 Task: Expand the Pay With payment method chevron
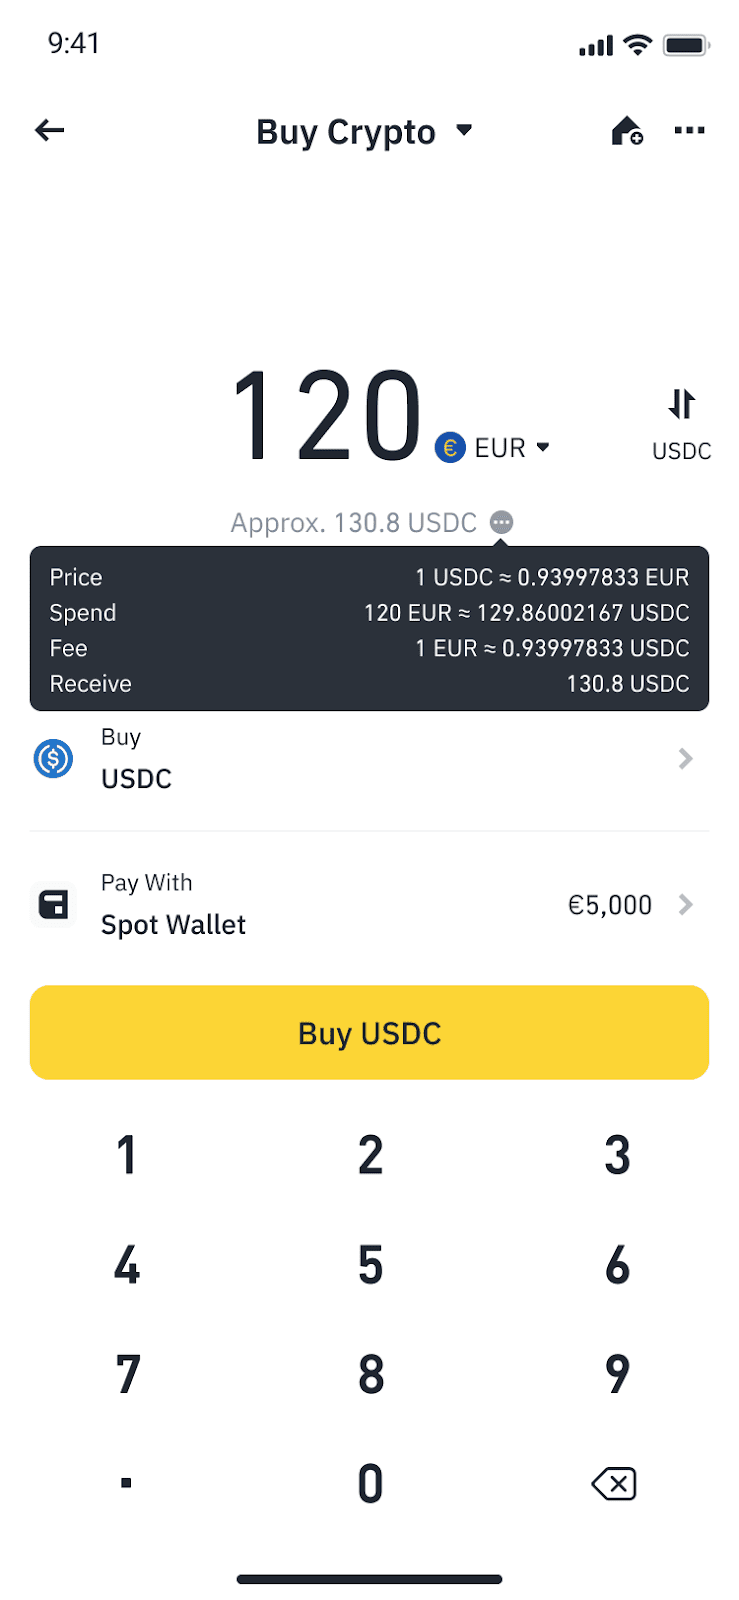coord(686,905)
